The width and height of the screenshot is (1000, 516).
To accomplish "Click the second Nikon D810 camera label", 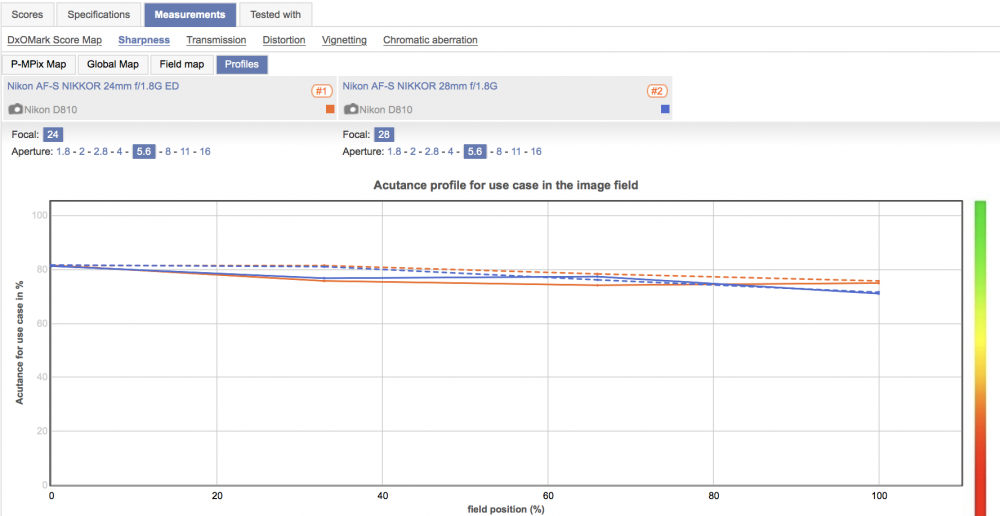I will tap(386, 110).
